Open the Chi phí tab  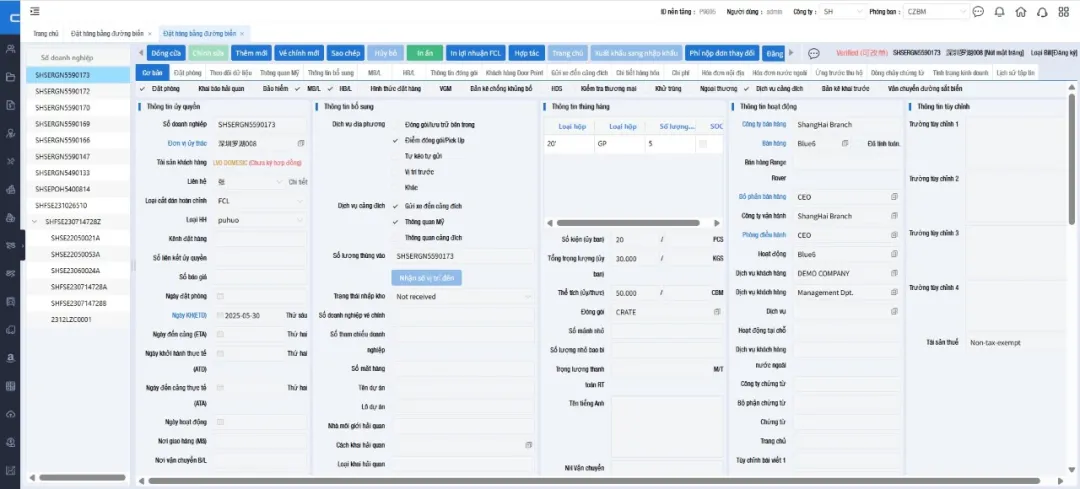pos(680,73)
